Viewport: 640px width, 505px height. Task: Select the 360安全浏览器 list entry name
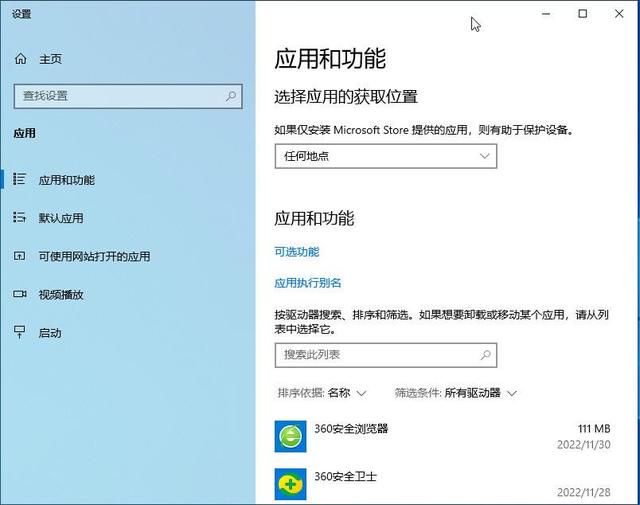351,429
